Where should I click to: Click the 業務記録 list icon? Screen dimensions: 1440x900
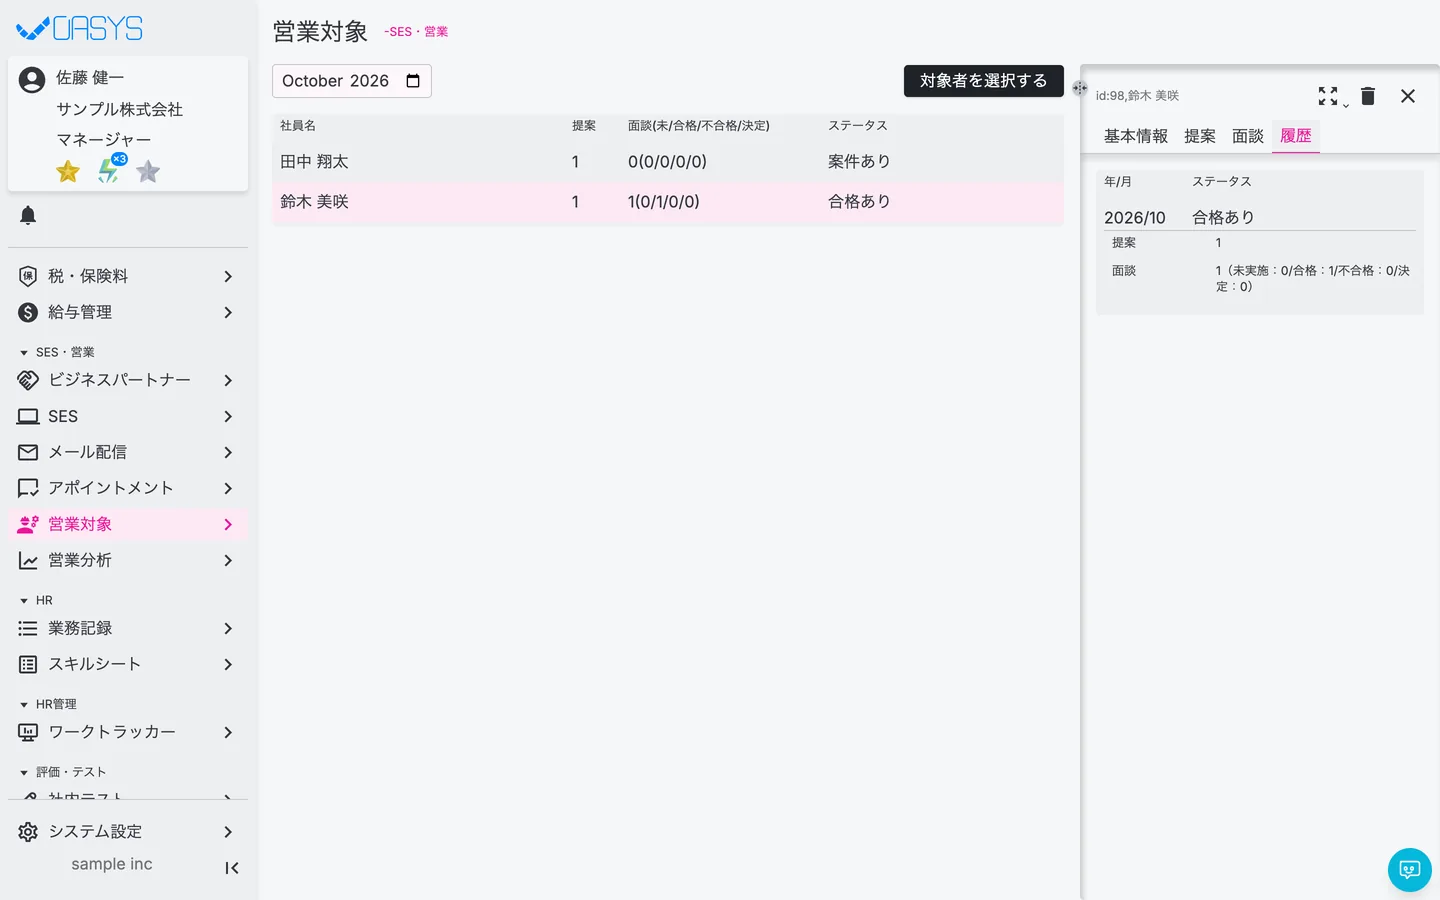tap(28, 628)
